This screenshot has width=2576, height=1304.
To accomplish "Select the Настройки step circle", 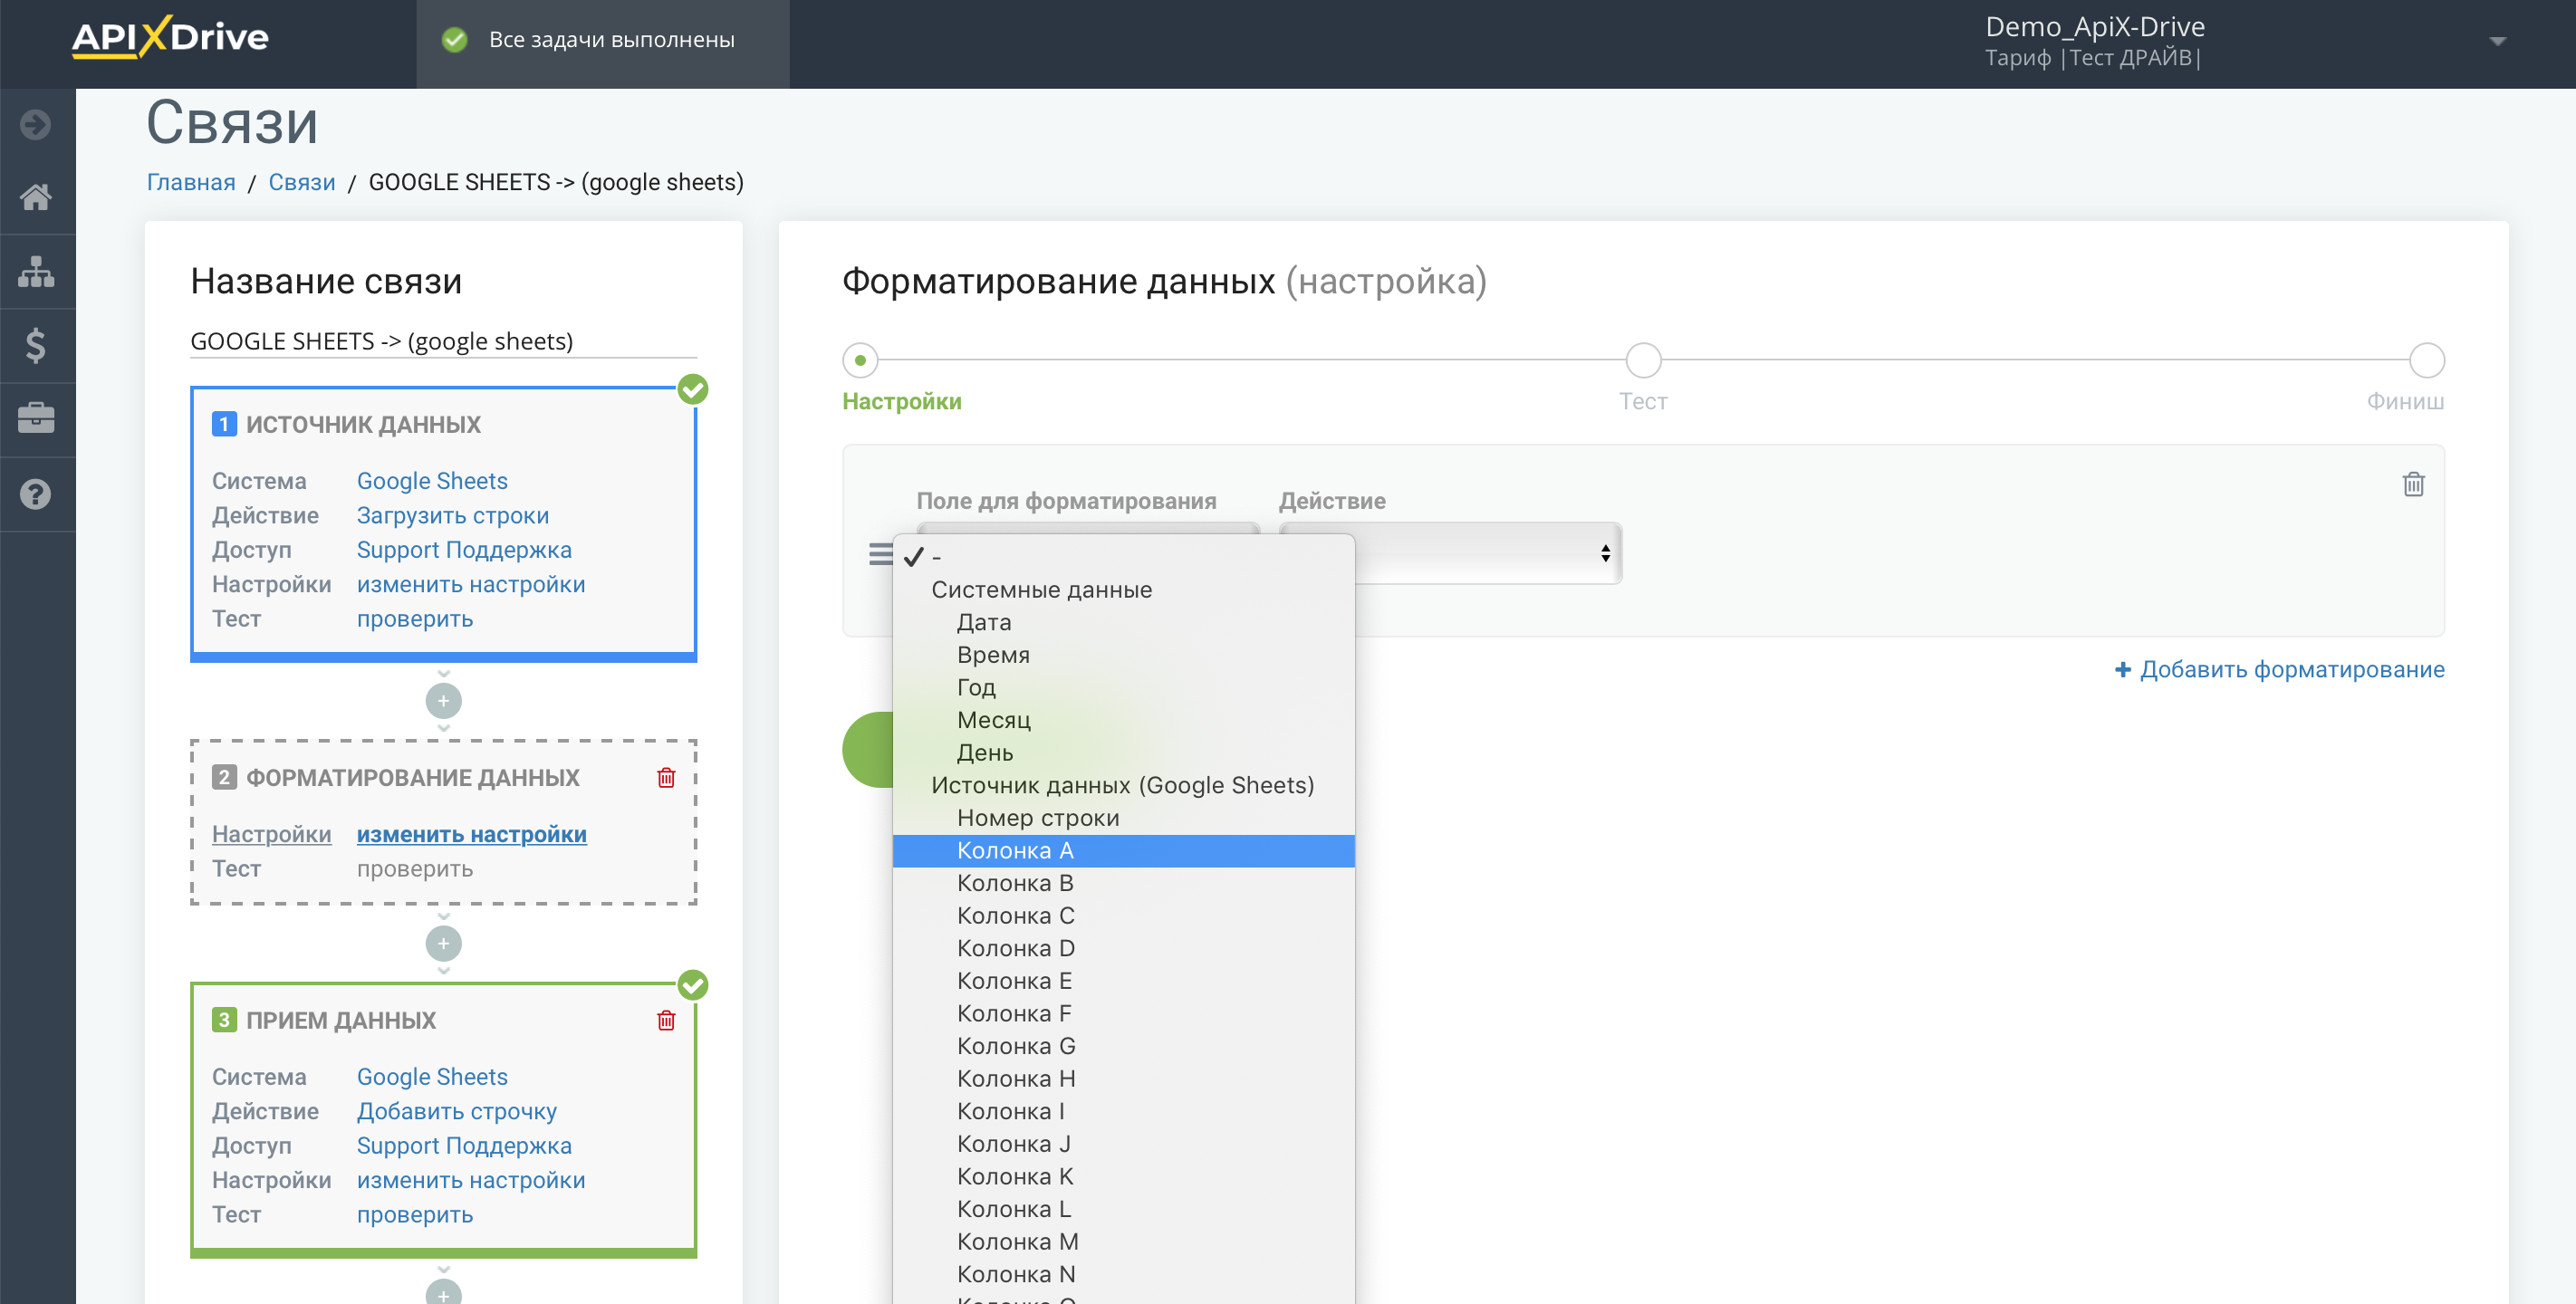I will [x=860, y=360].
